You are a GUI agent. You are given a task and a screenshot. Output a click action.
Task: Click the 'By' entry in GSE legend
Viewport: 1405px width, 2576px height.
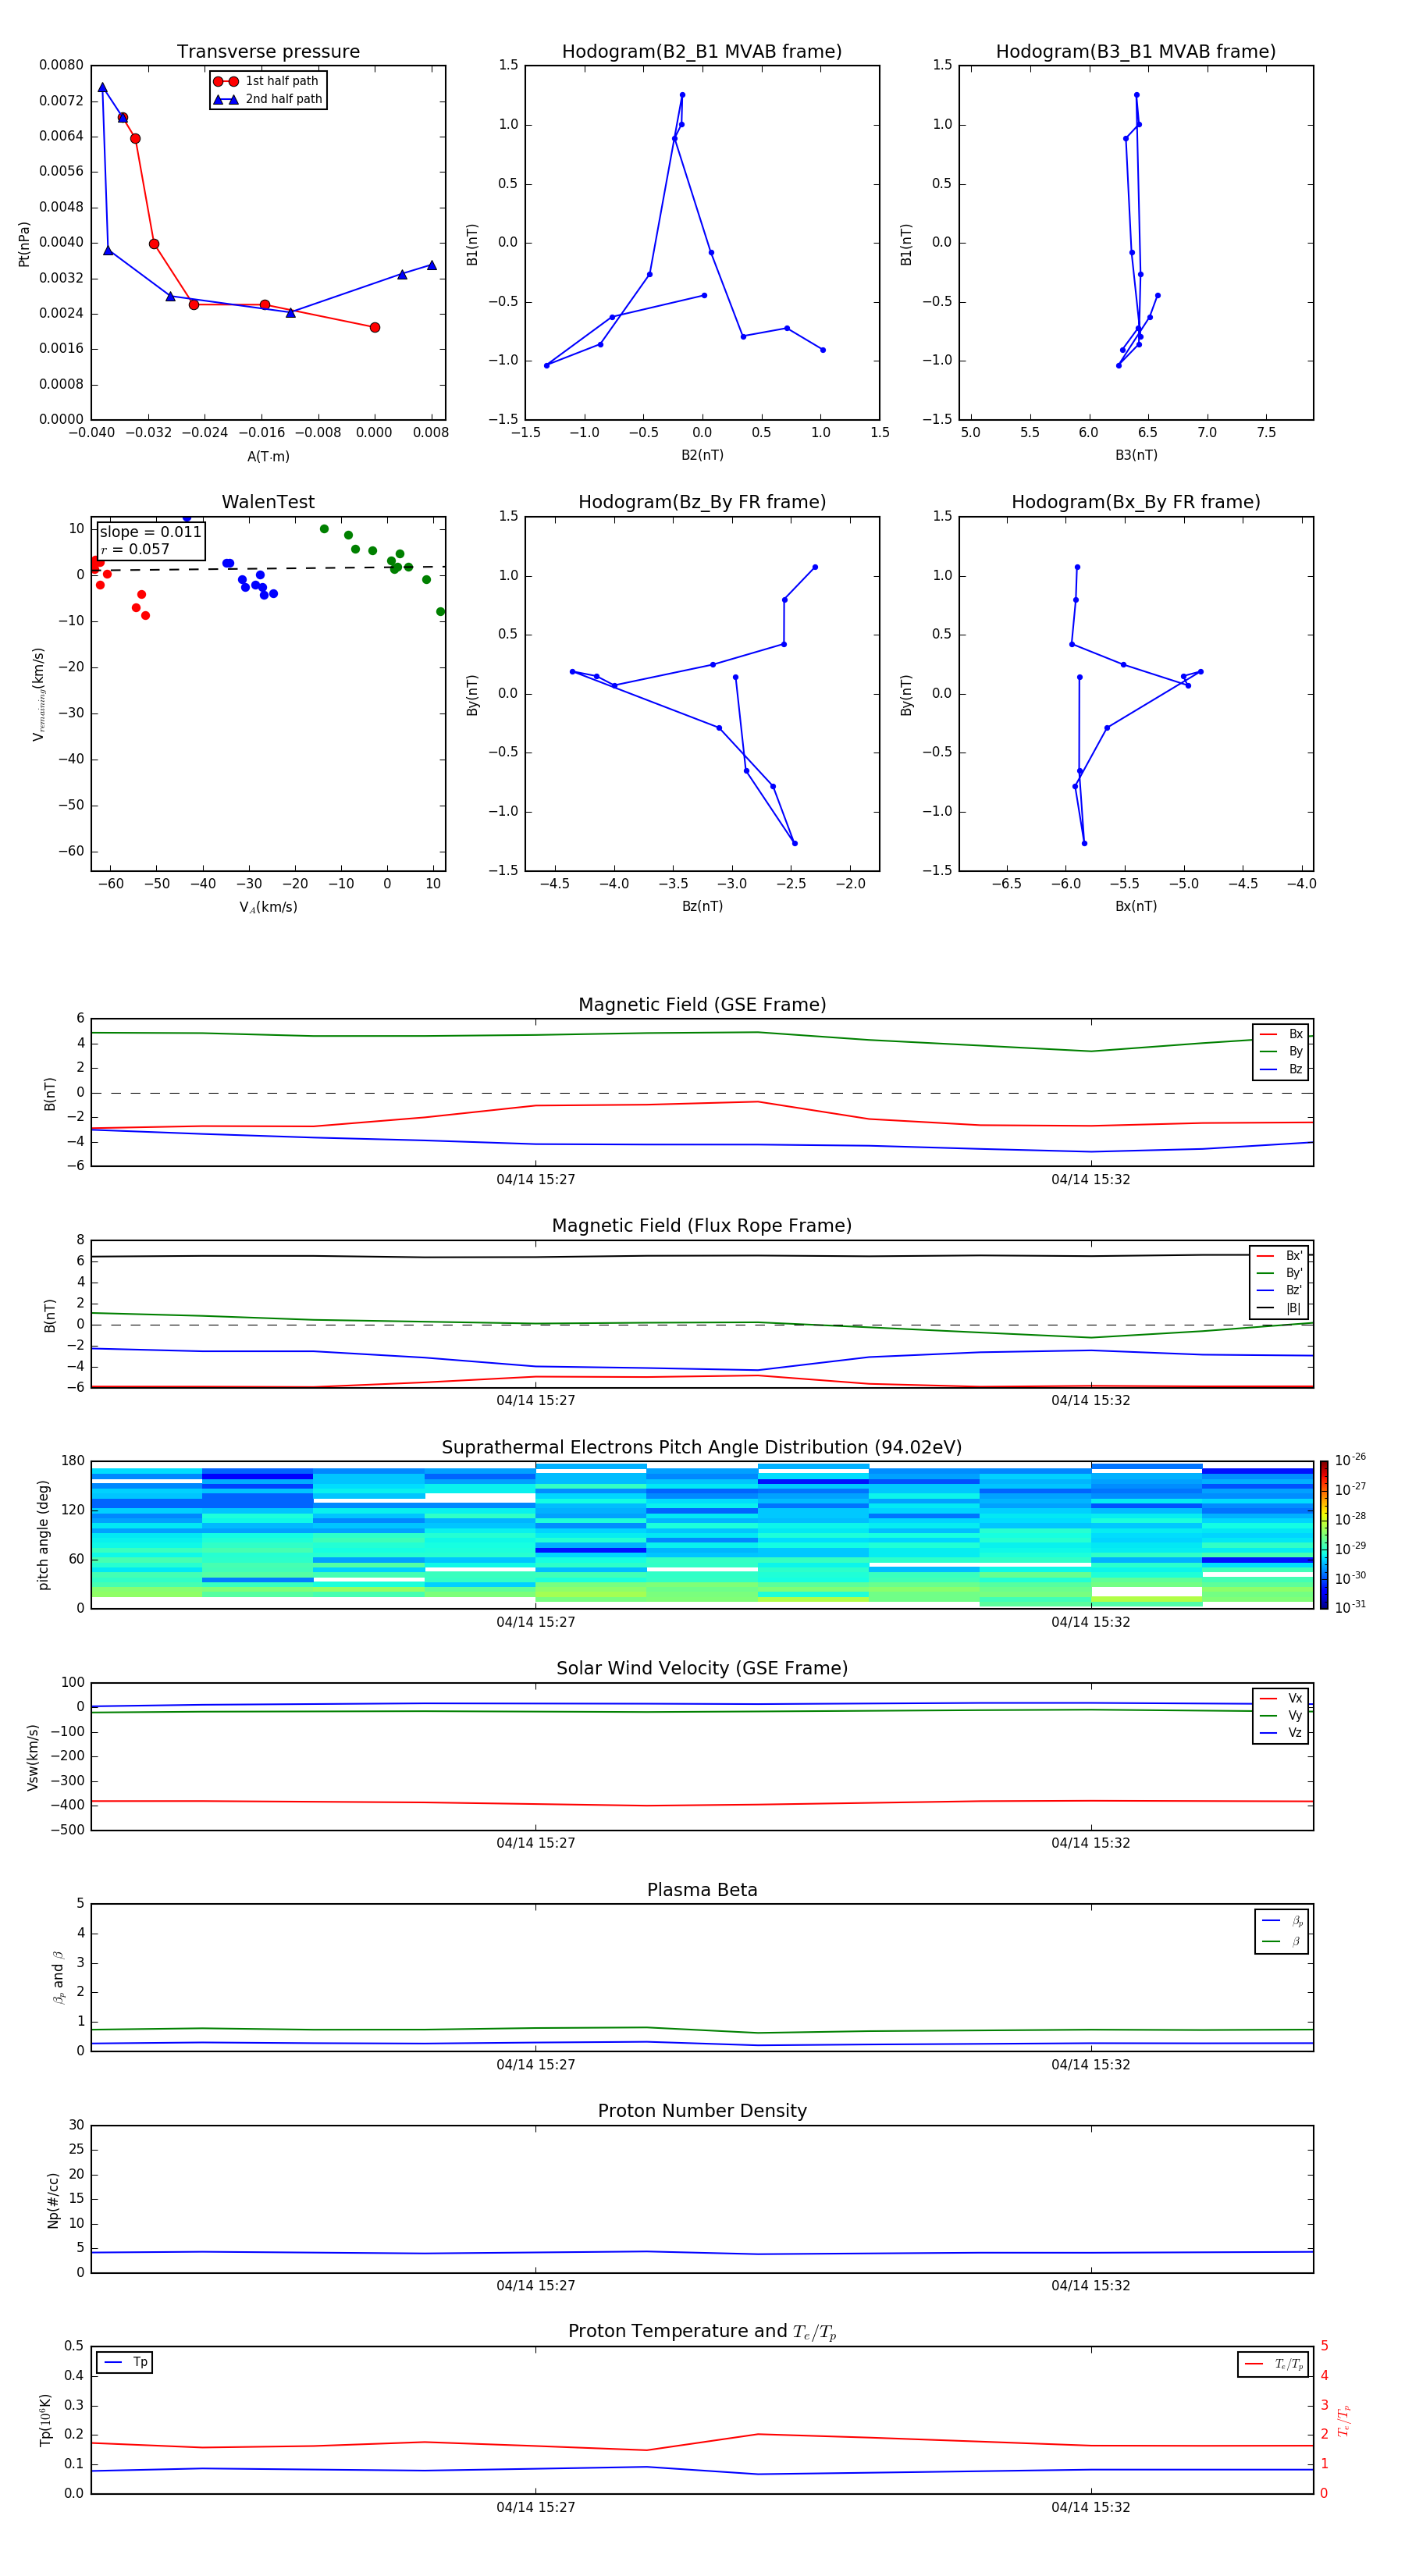tap(1281, 1051)
